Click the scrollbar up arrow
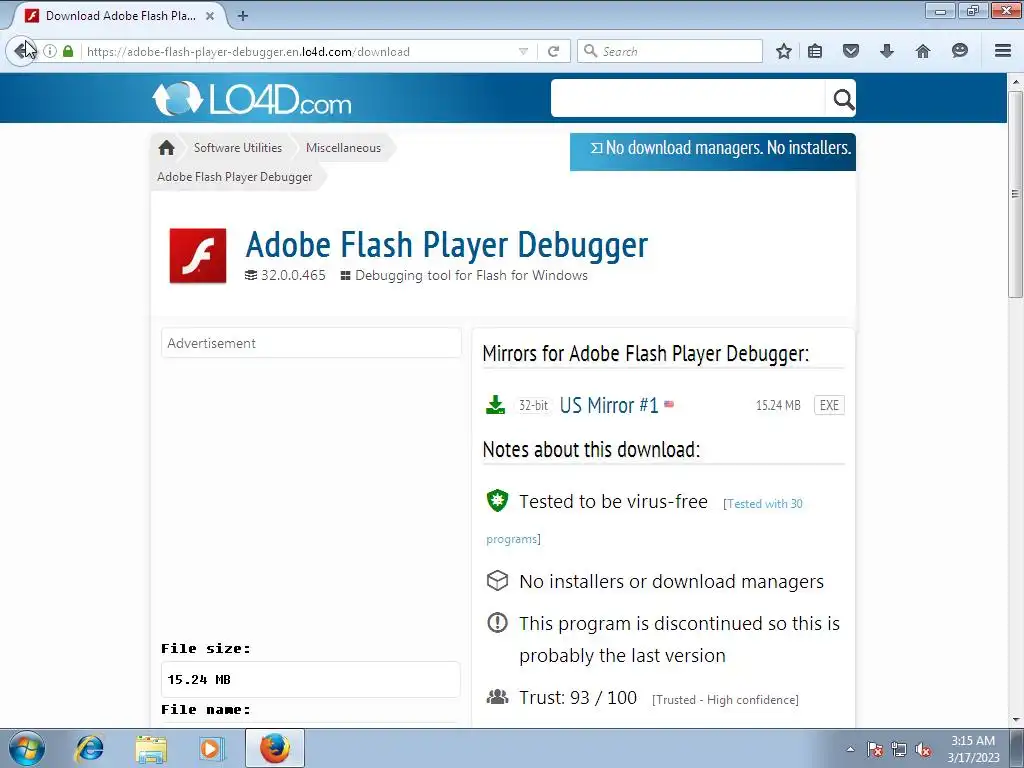 [1015, 82]
